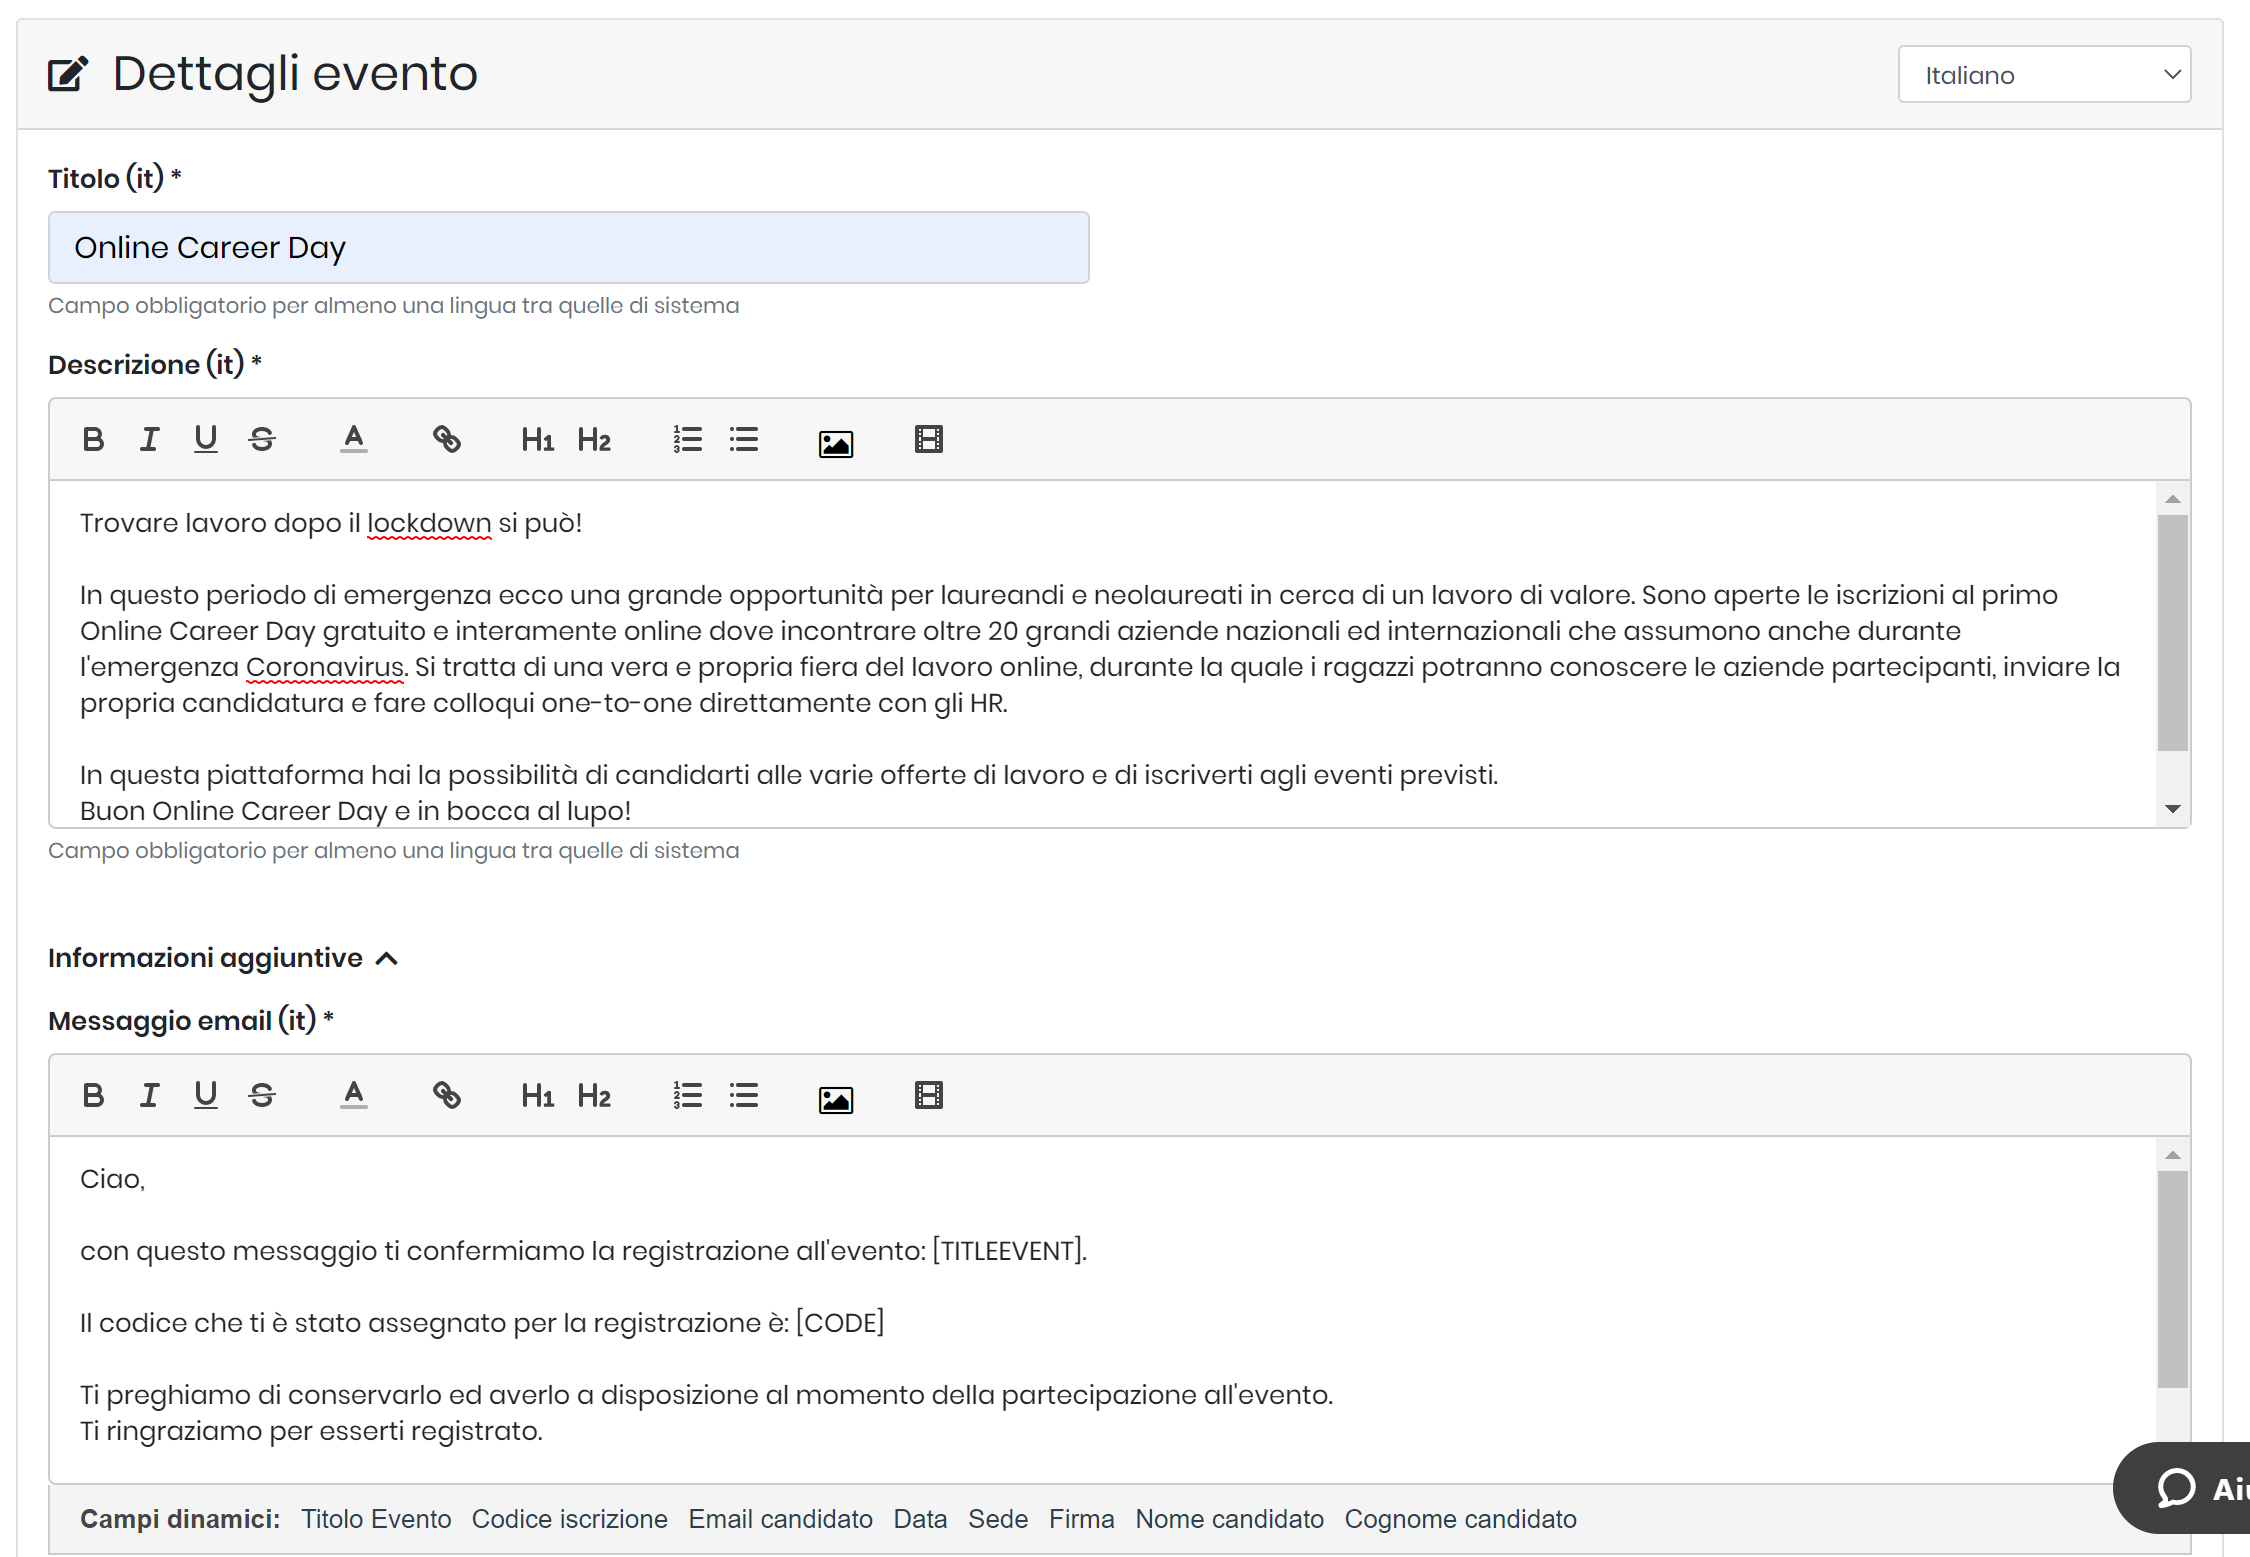
Task: Apply H1 heading in Messaggio email editor
Action: 537,1095
